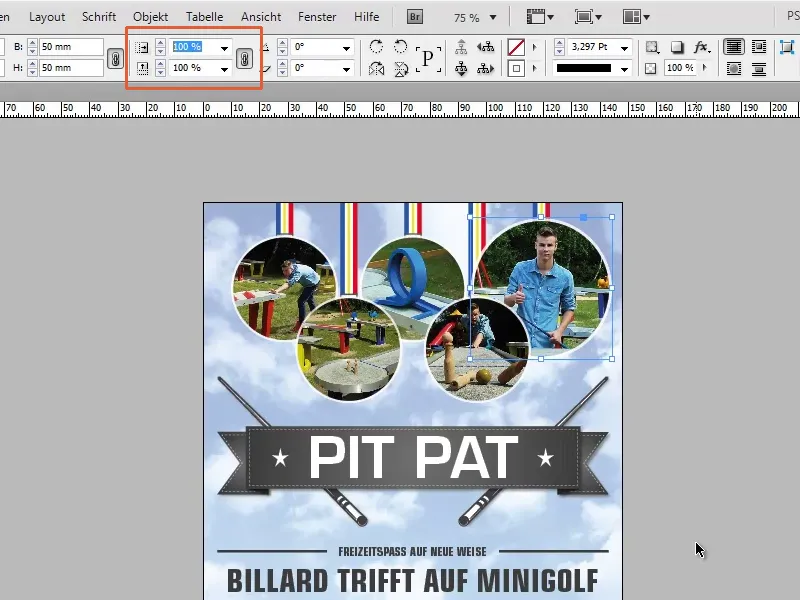Increase the scale percentage with the up stepper

tap(159, 41)
